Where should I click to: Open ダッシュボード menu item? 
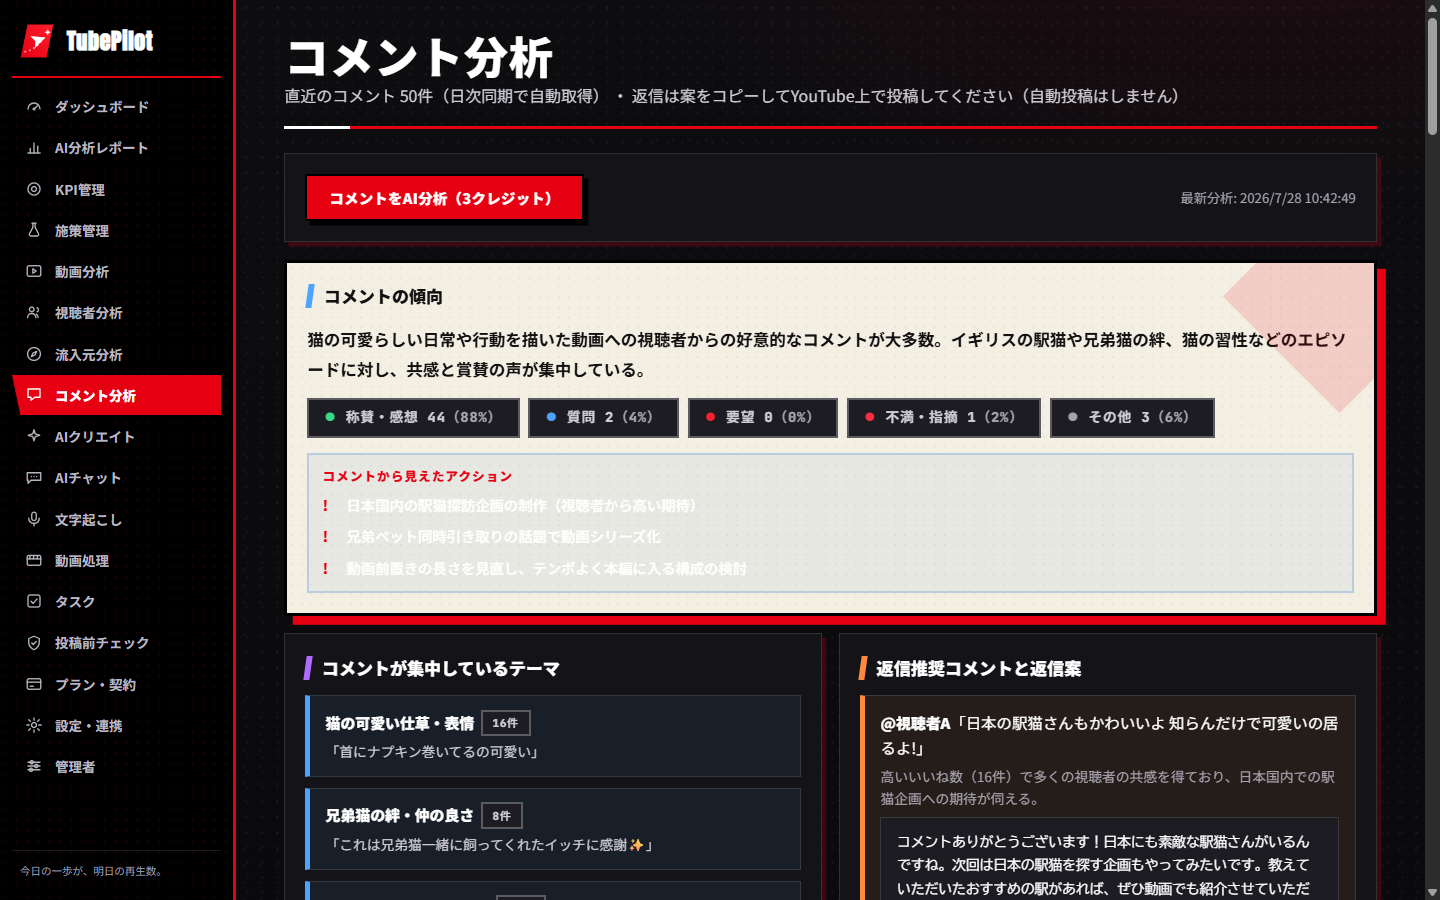coord(117,107)
